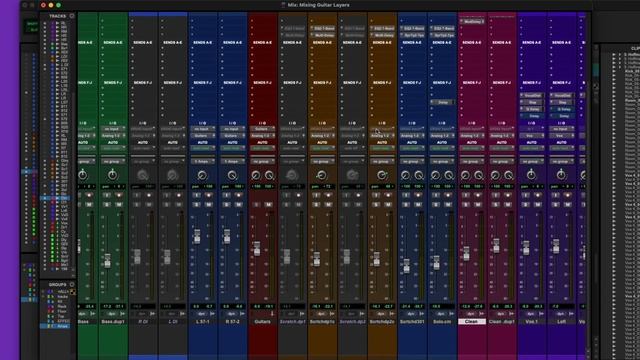The height and width of the screenshot is (360, 640).
Task: Open output selector on L 57-1 track
Action: coord(203,136)
